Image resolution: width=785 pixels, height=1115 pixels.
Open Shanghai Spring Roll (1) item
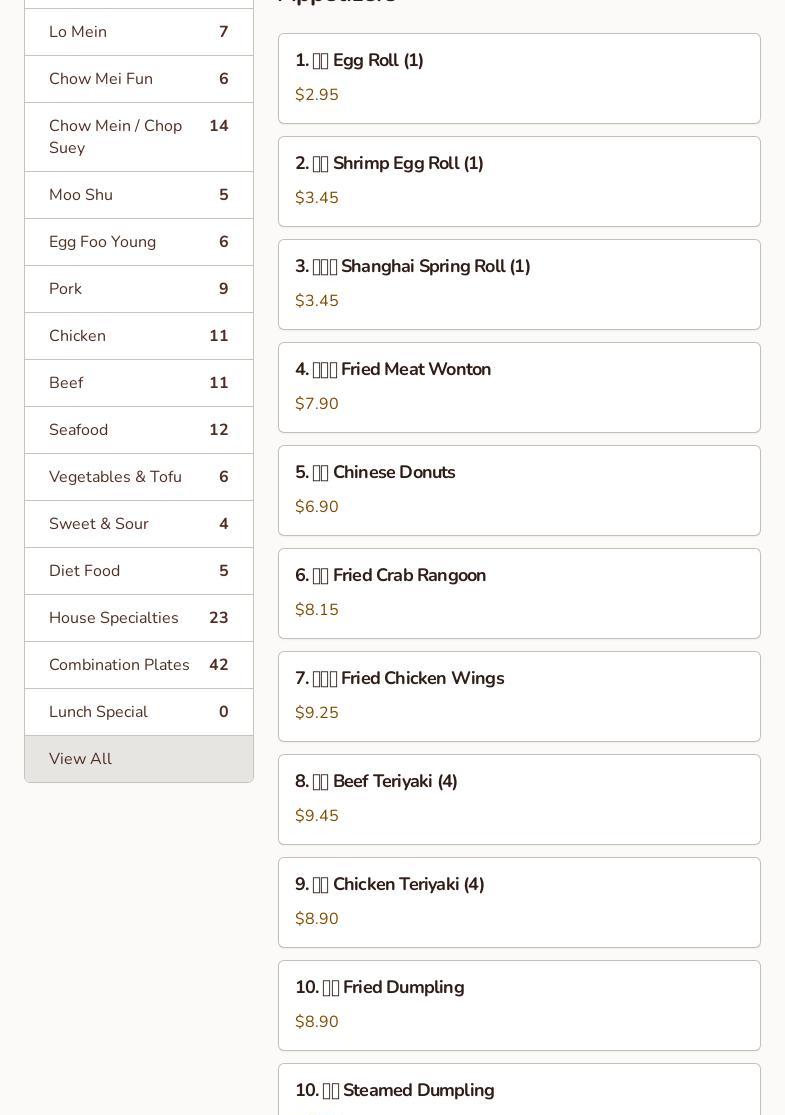click(519, 284)
